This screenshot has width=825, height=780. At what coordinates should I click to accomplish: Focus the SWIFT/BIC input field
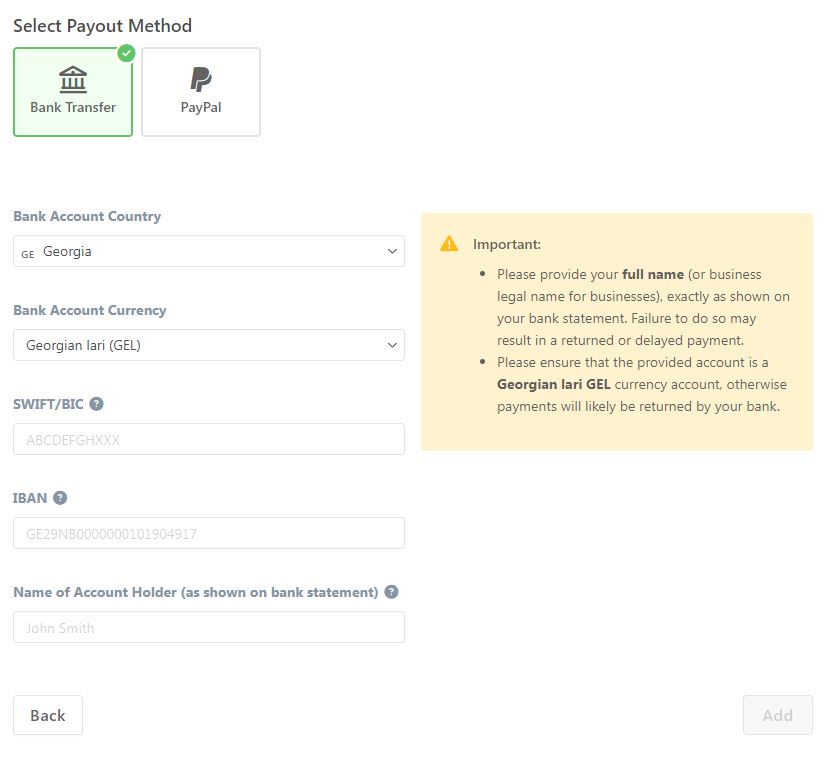209,439
